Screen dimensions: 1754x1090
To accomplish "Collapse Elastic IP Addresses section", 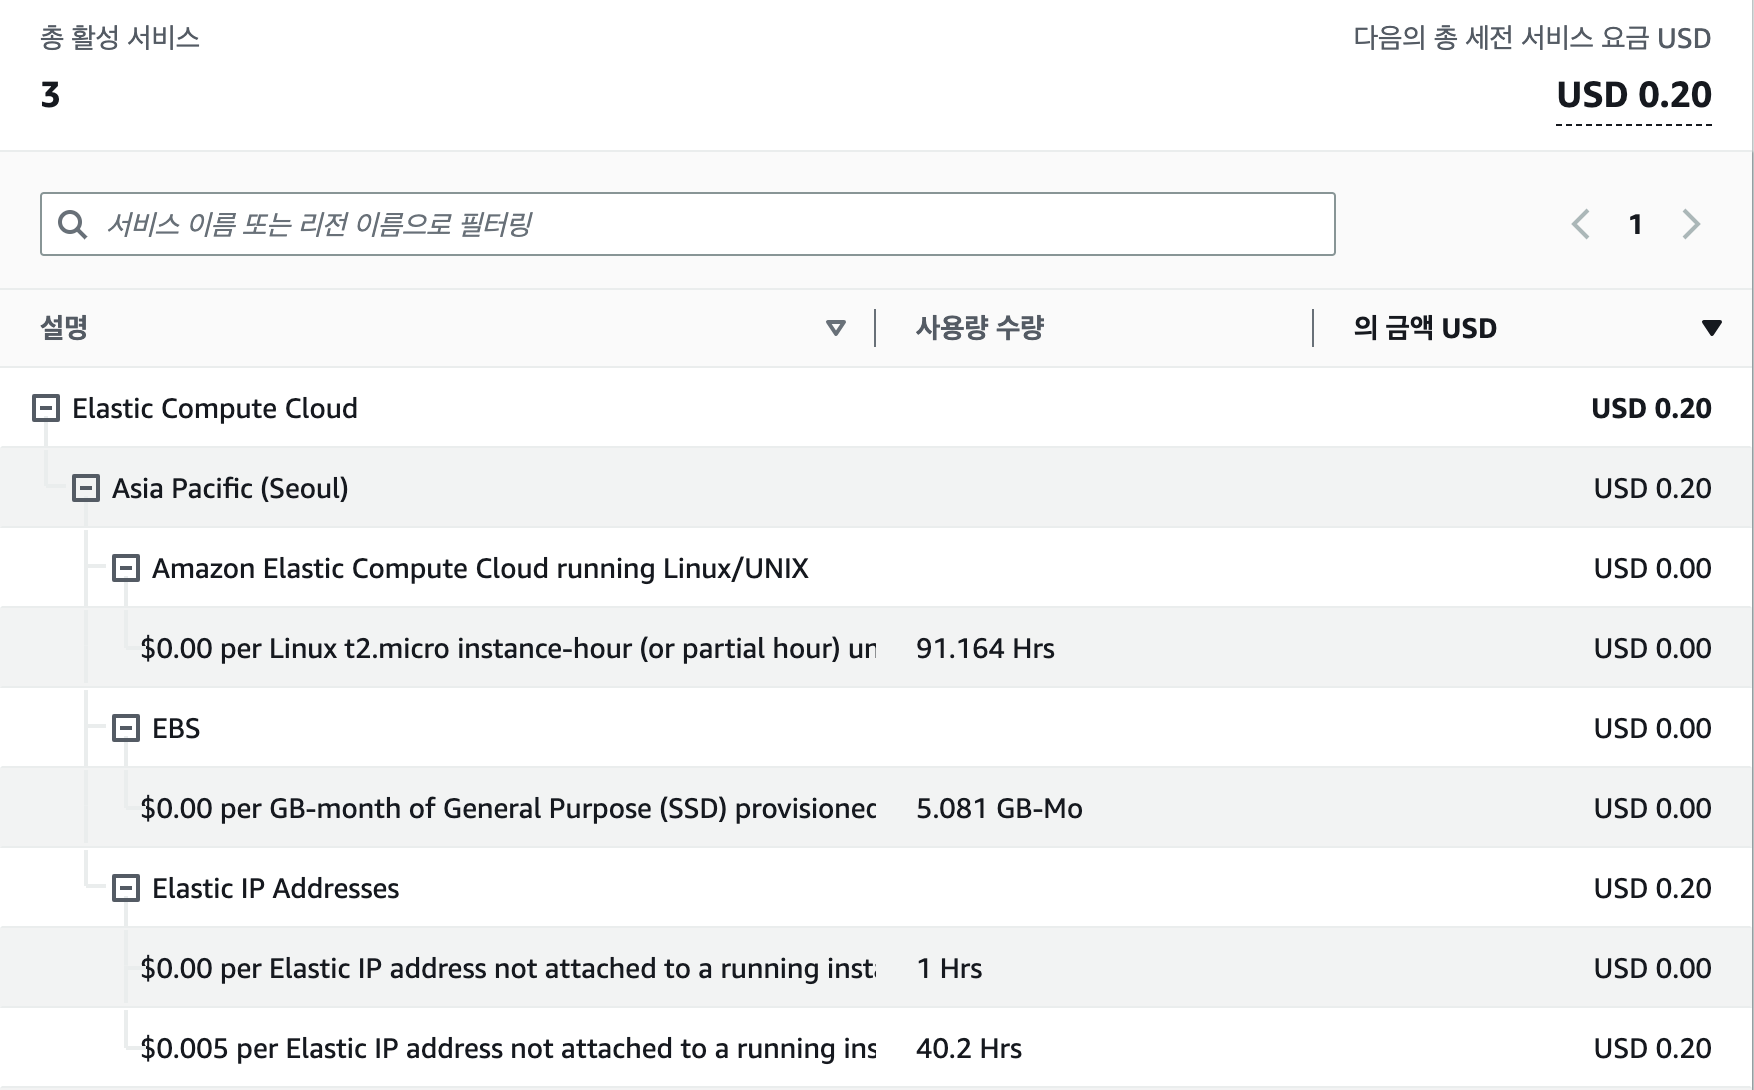I will (126, 888).
